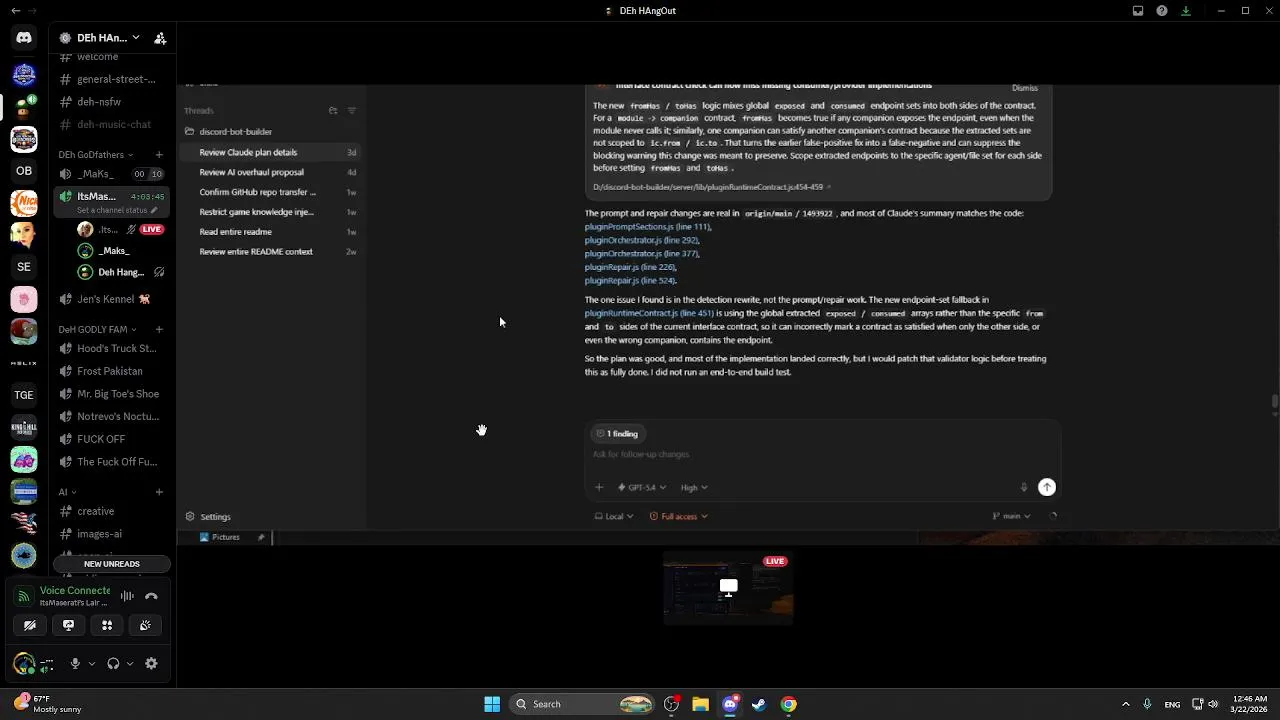
Task: Open Jen's Kennel voice channel
Action: (x=111, y=299)
